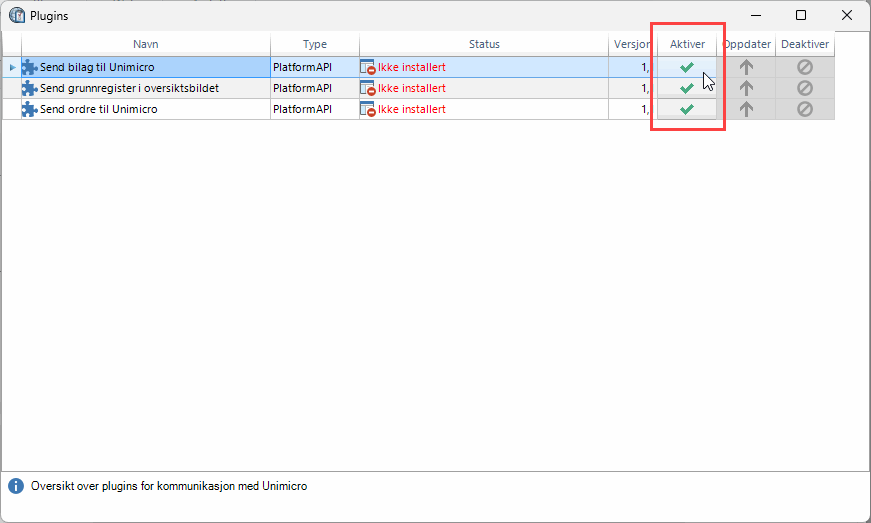Deactivate Send grunnregister i oversiktsbildet plugin

point(804,88)
